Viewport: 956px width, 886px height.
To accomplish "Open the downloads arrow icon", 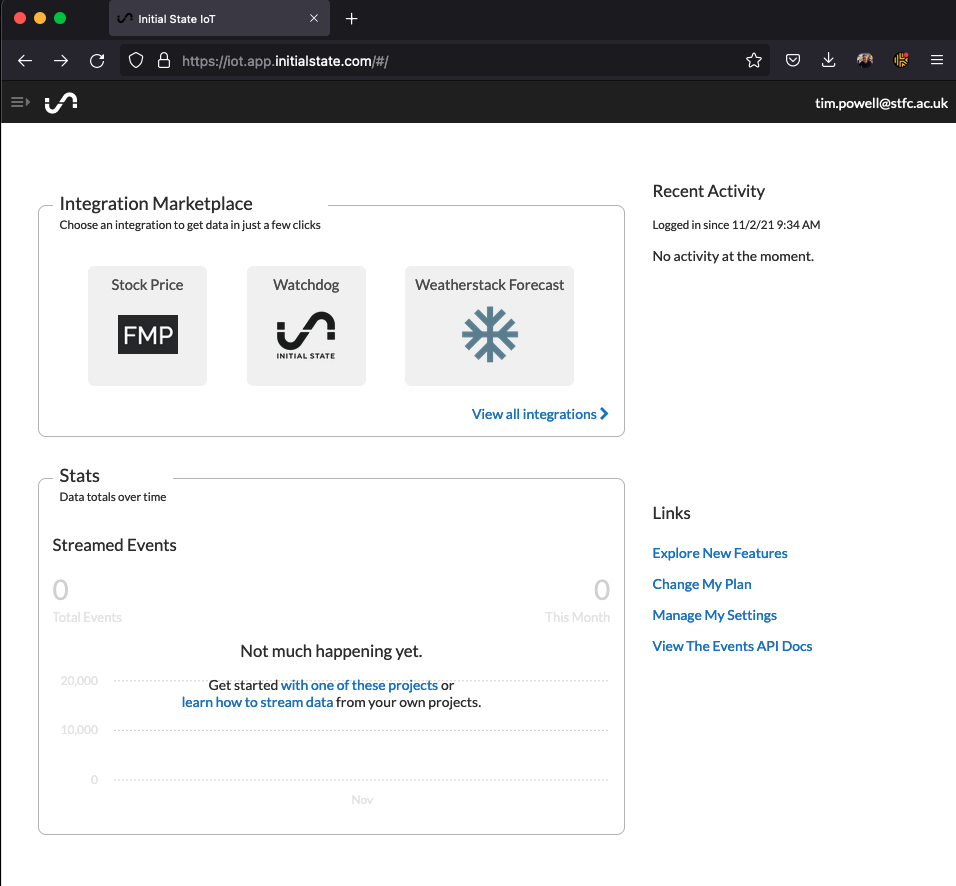I will (x=828, y=60).
